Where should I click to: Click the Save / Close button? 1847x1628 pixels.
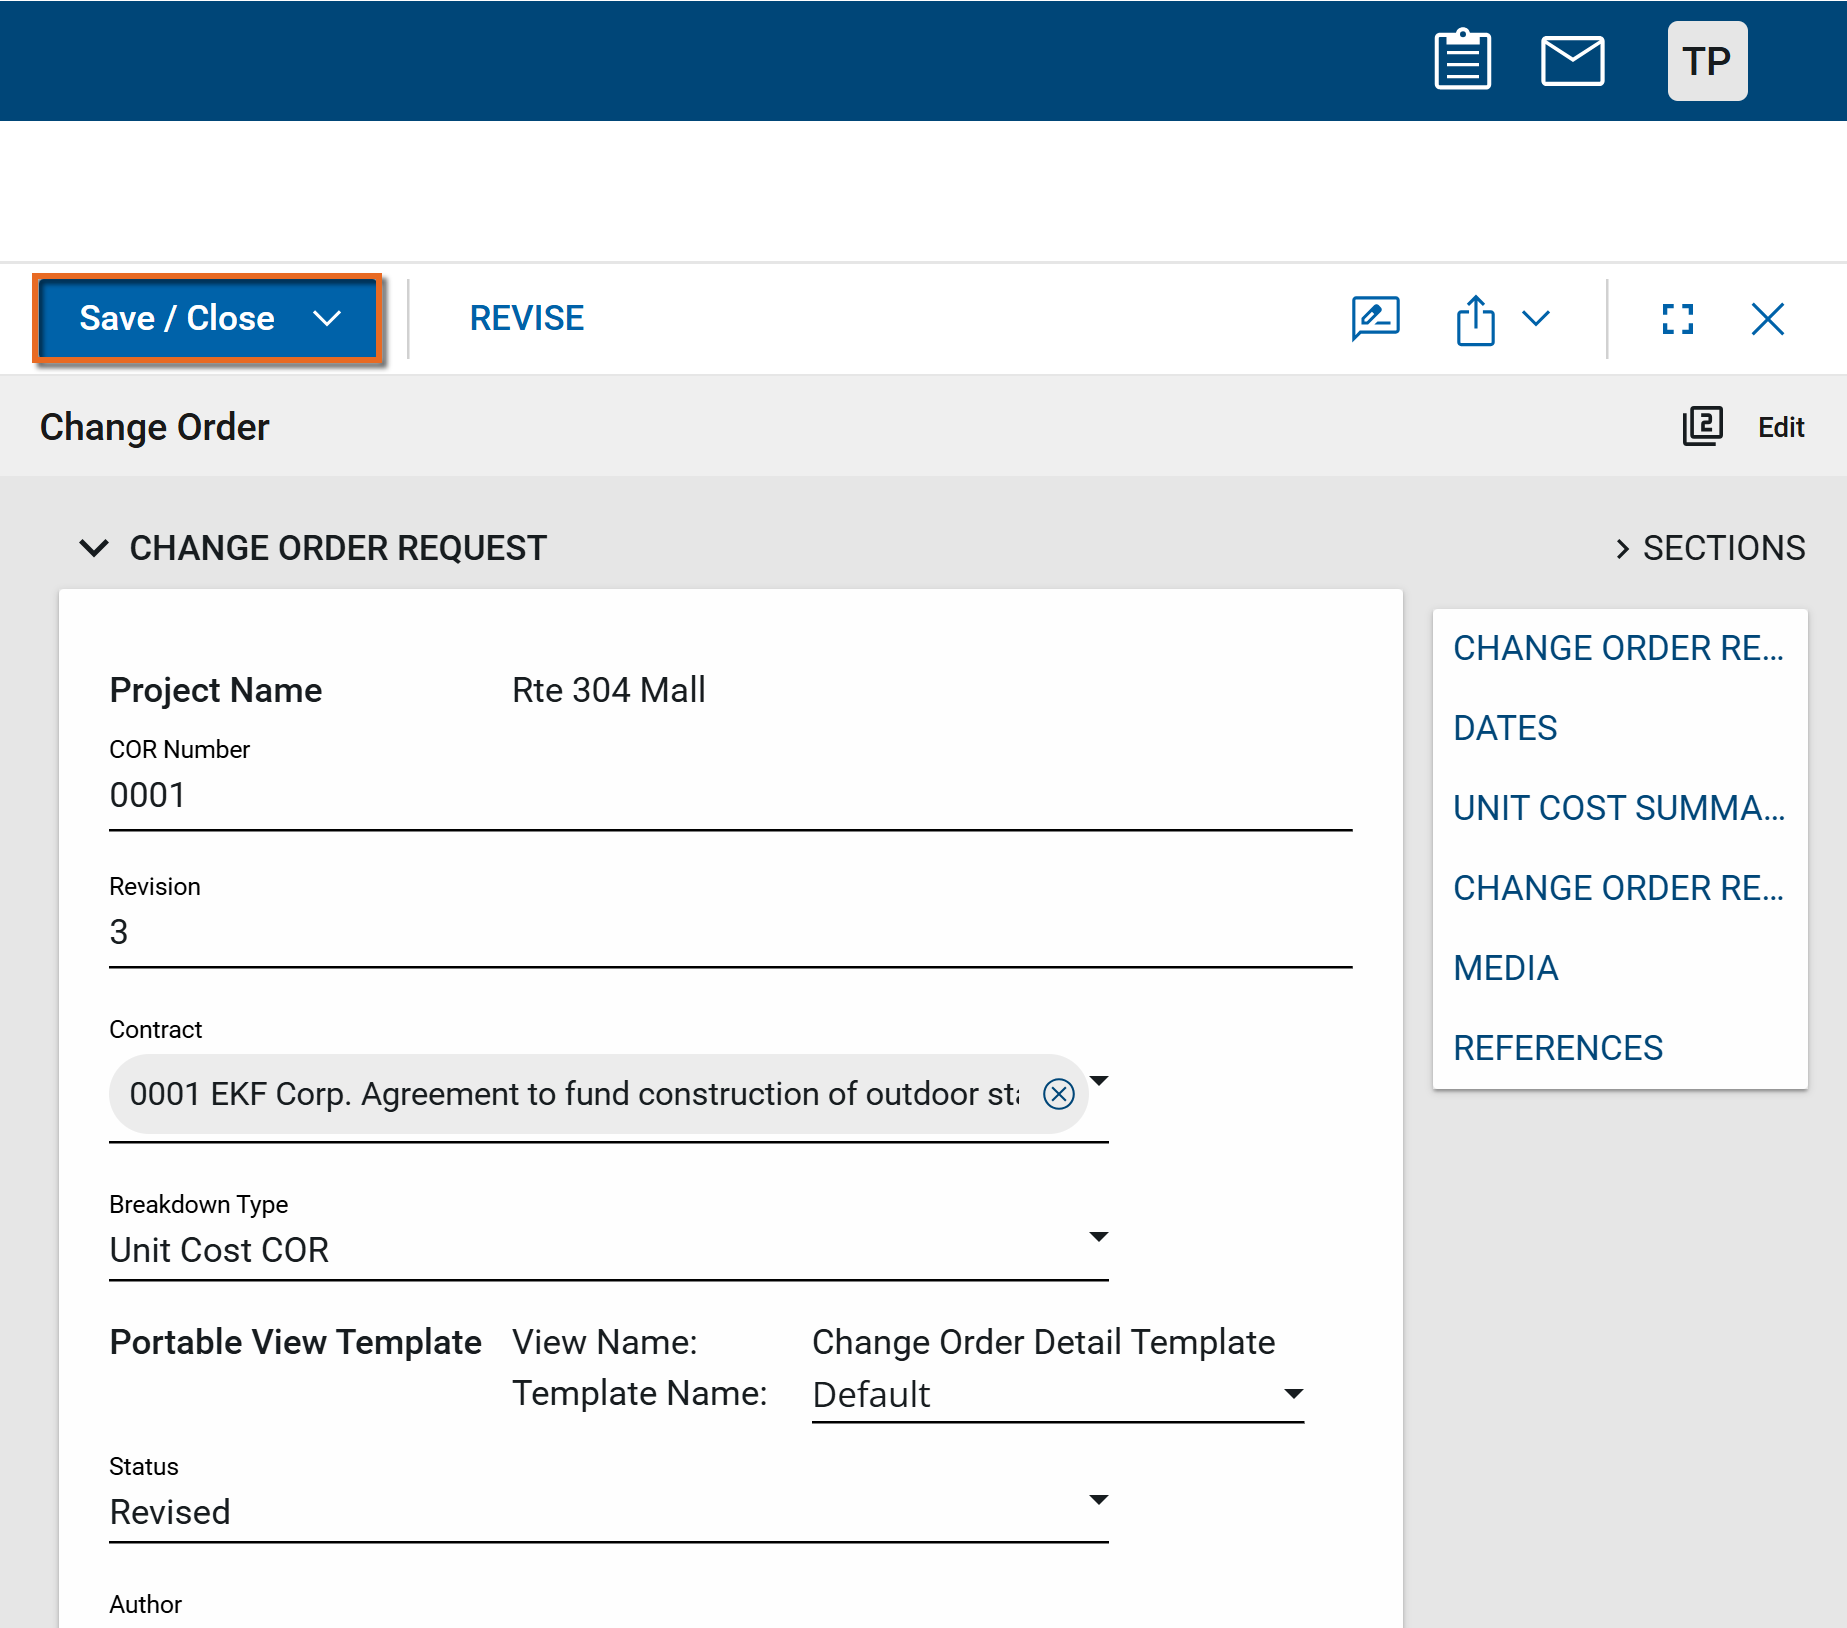[x=177, y=319]
